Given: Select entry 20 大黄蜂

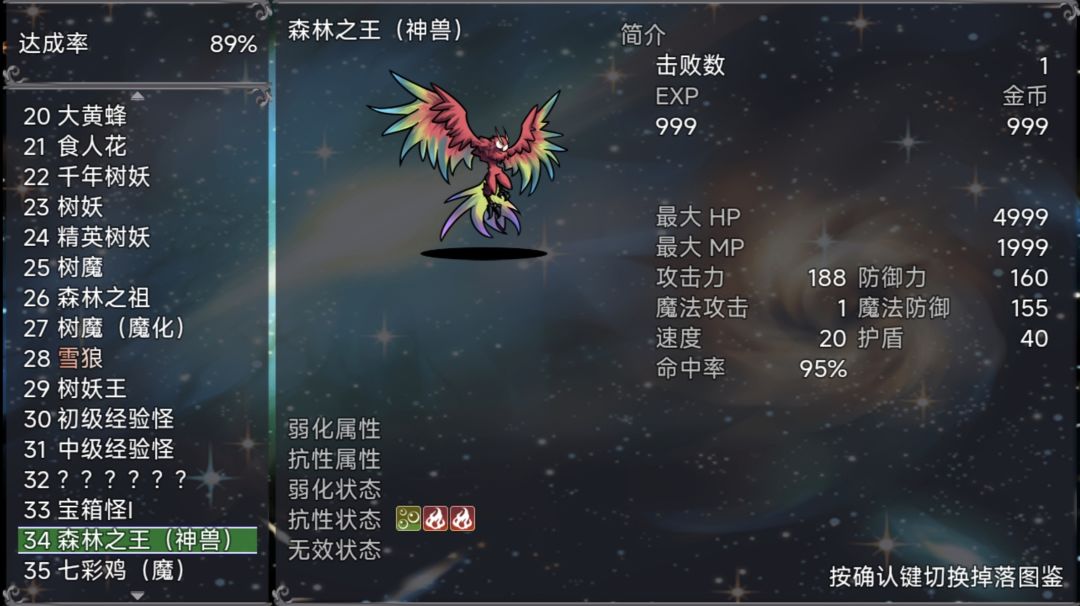Looking at the screenshot, I should tap(138, 116).
